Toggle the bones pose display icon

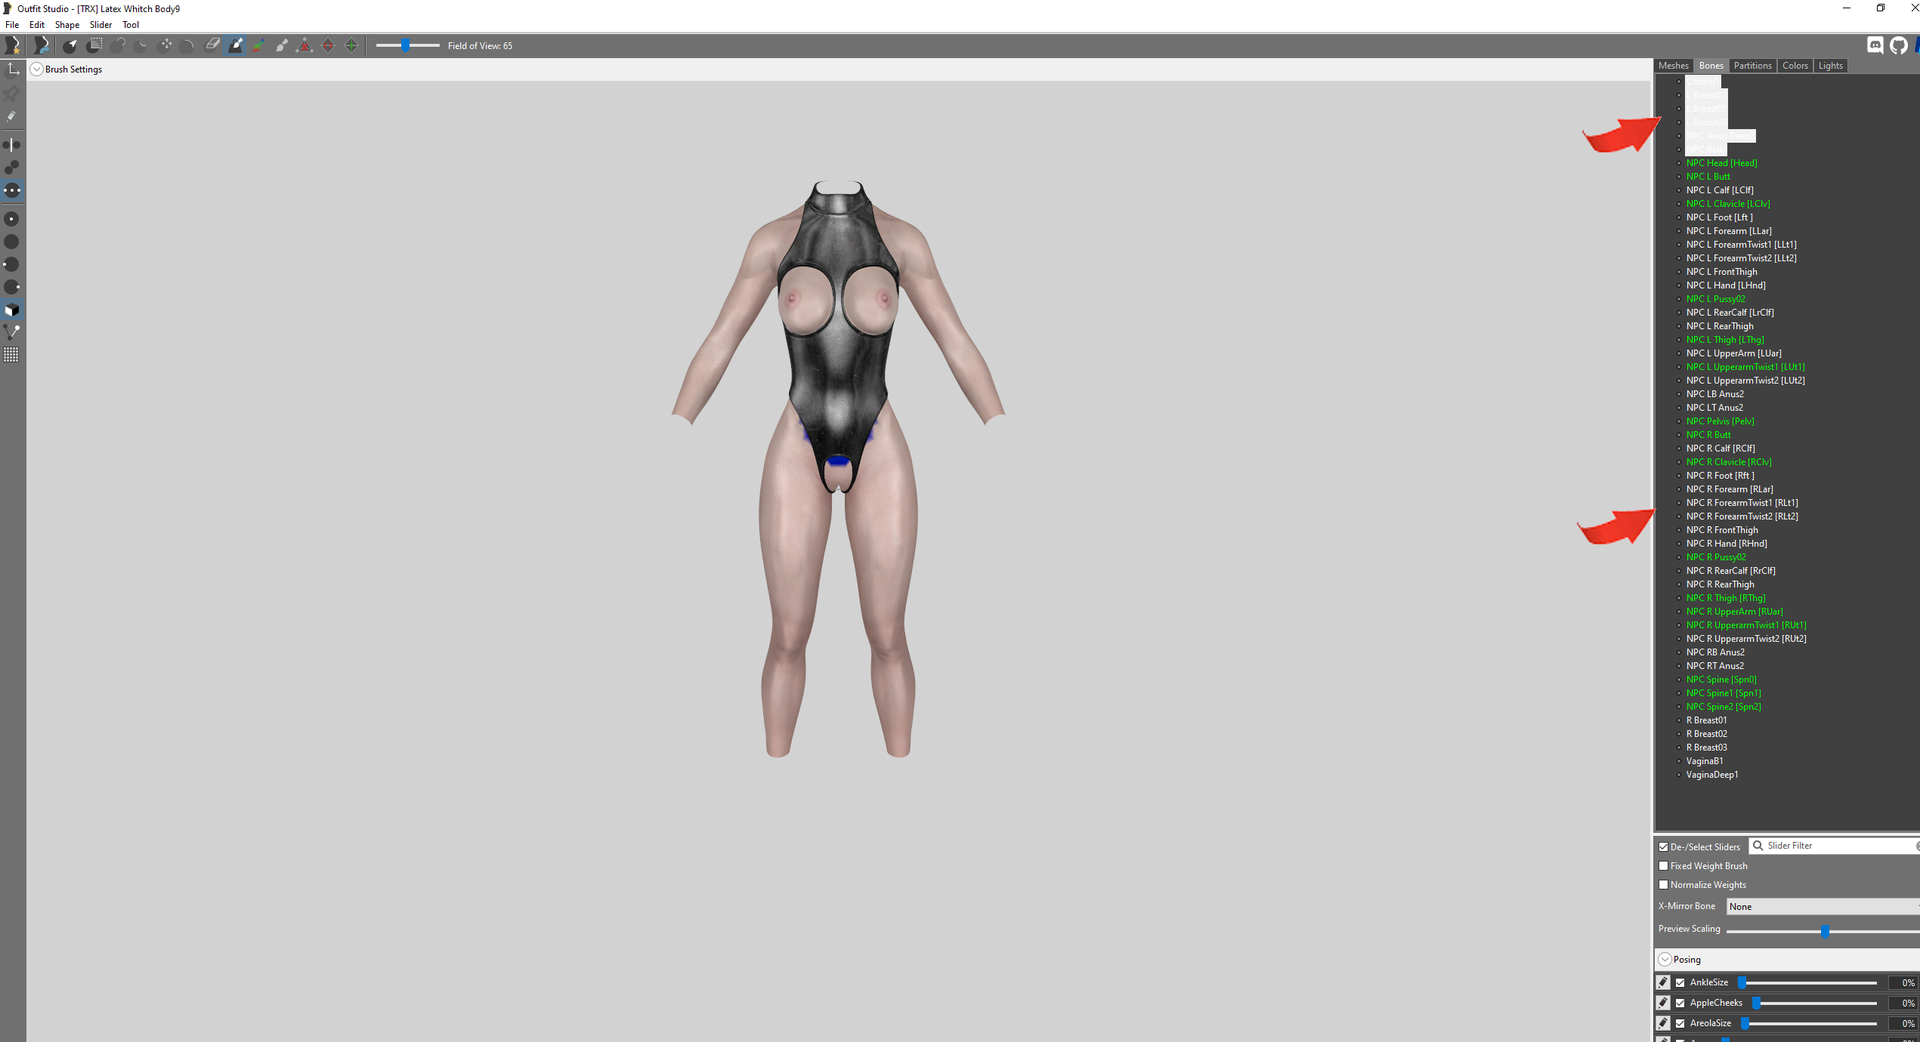12,332
